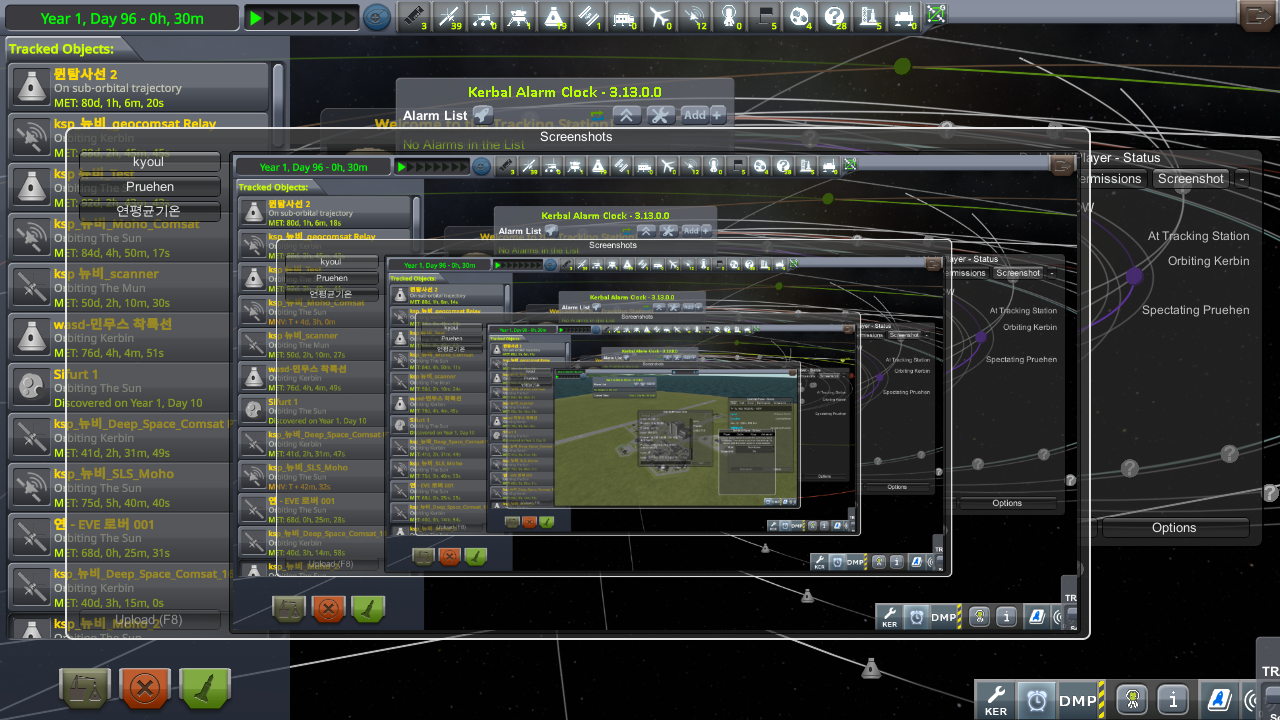Toggle the debris filter showing count 3
Viewport: 1280px width, 720px height.
(412, 17)
